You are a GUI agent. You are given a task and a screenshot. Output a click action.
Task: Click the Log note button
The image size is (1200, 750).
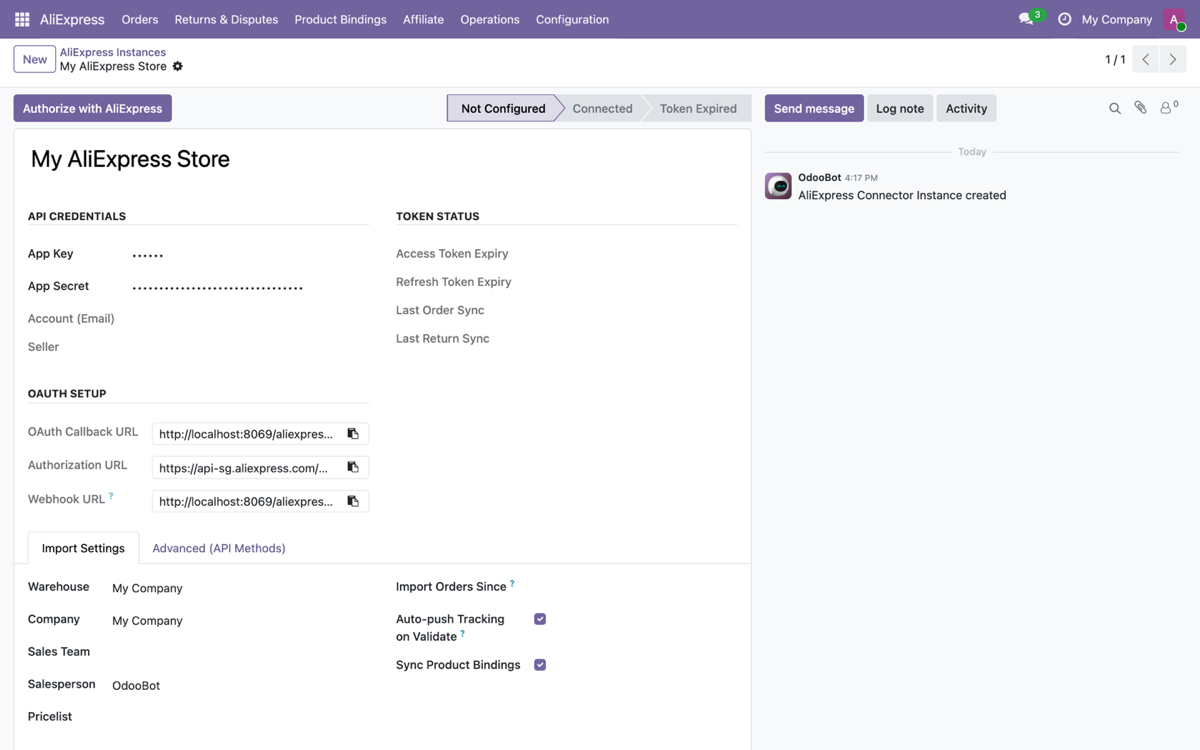coord(900,108)
